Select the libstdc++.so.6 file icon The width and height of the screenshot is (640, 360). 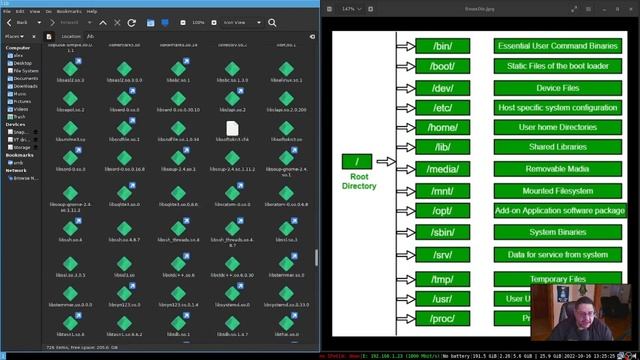[178, 264]
